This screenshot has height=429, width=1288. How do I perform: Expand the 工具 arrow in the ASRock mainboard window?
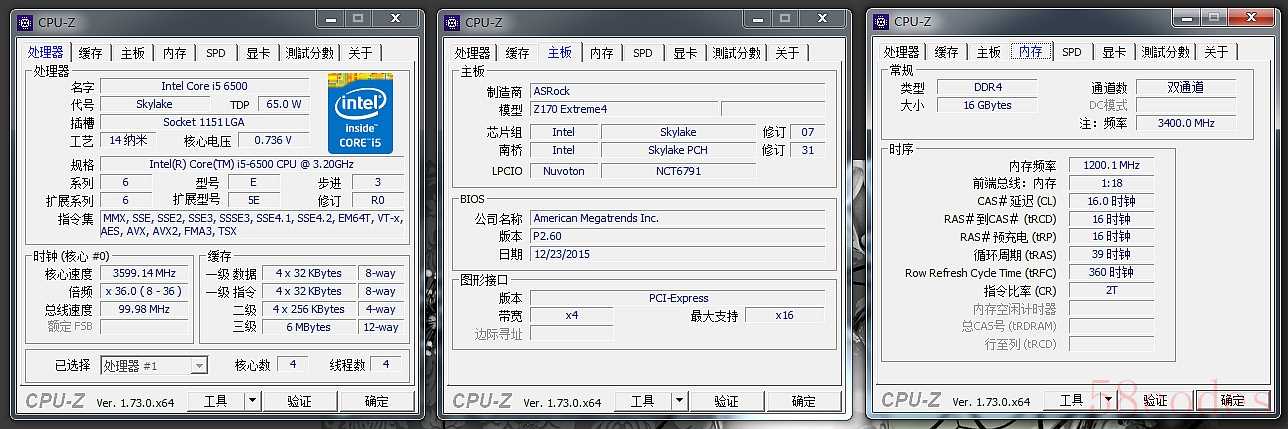coord(677,401)
